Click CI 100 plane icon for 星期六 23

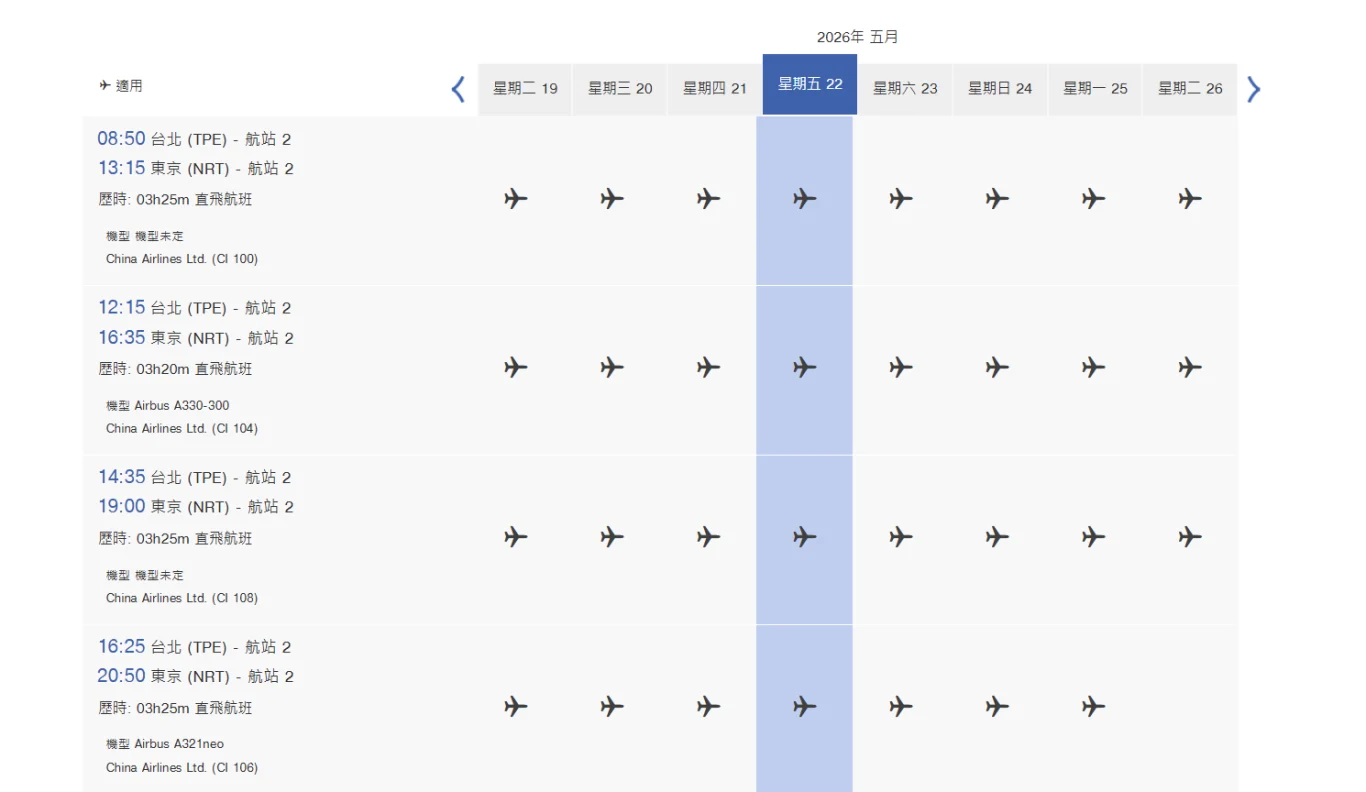click(901, 199)
